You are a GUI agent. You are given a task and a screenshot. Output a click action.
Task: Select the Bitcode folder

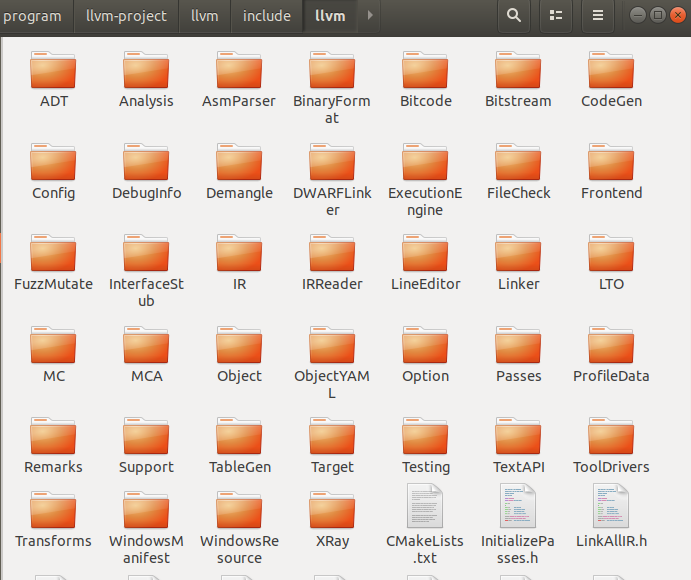pos(425,79)
